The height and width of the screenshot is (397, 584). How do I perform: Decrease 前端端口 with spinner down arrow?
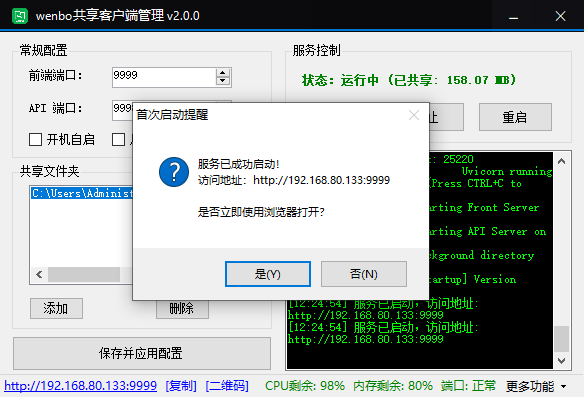[x=223, y=81]
